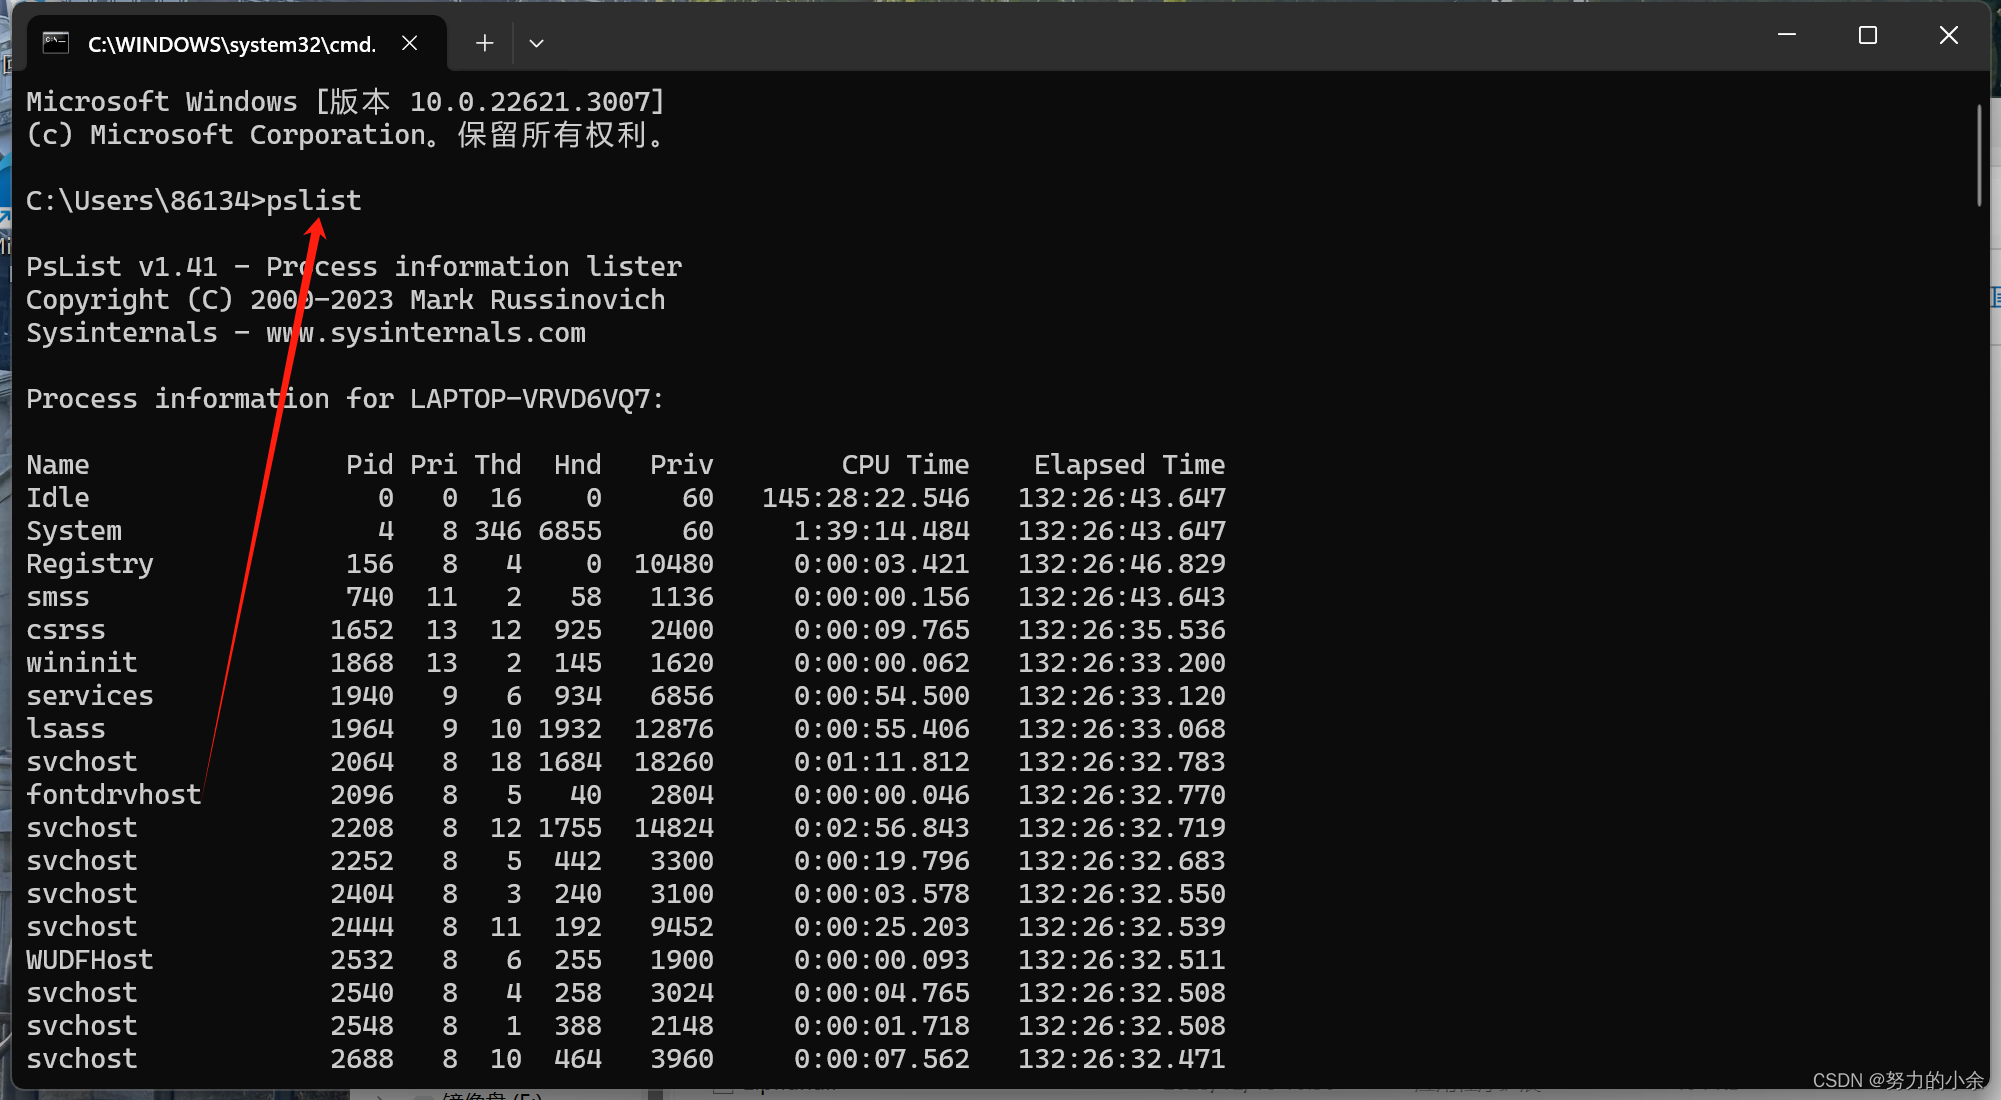Click the www.sysinternals.com URL text
2001x1100 pixels.
pyautogui.click(x=425, y=333)
